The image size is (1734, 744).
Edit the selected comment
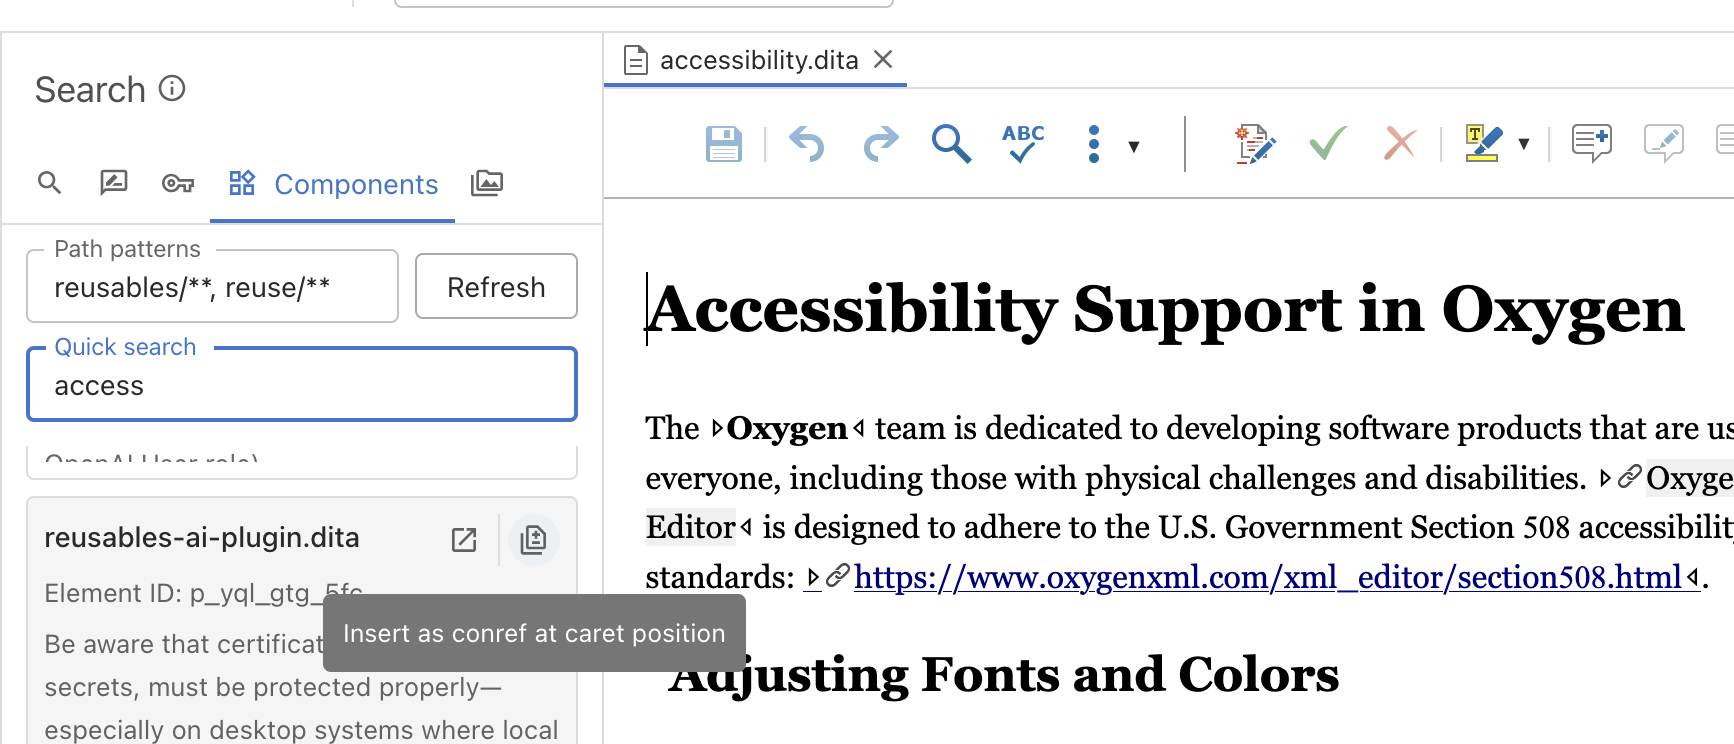point(1664,143)
